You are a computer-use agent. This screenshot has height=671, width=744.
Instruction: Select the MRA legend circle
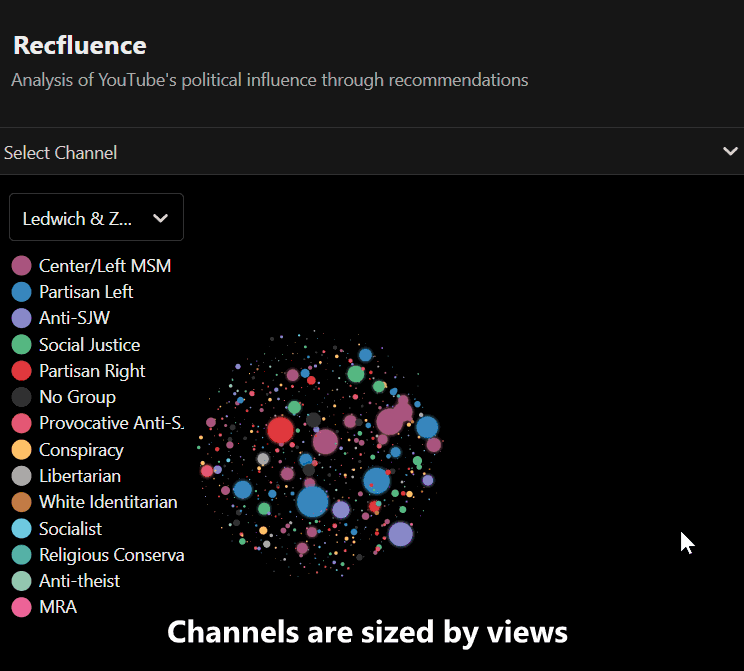(x=21, y=607)
